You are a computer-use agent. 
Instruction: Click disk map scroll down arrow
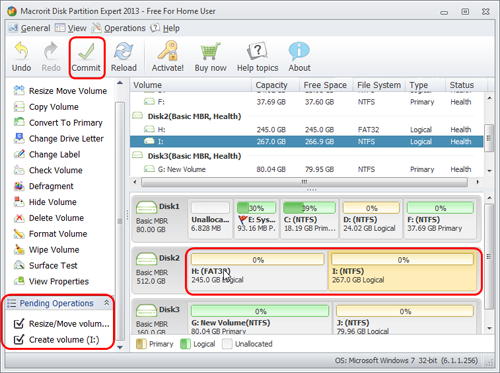click(489, 328)
